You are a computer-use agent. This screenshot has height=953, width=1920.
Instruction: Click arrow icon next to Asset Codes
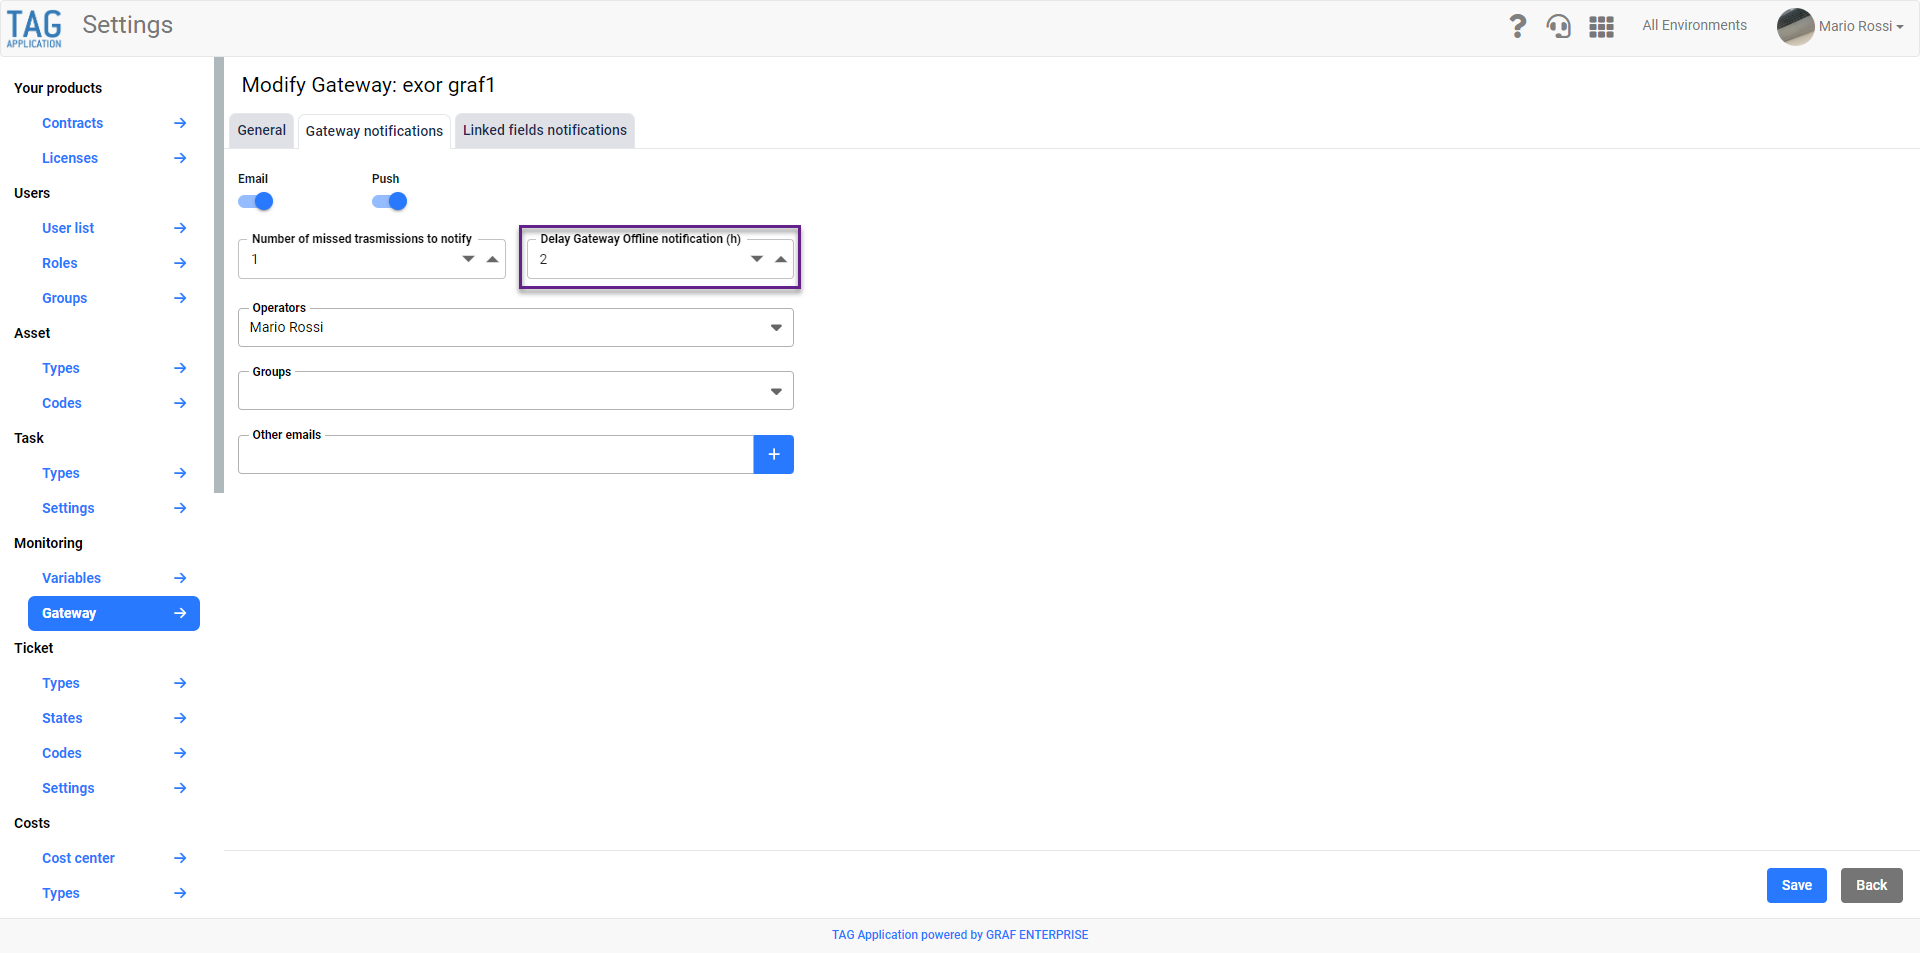coord(180,403)
